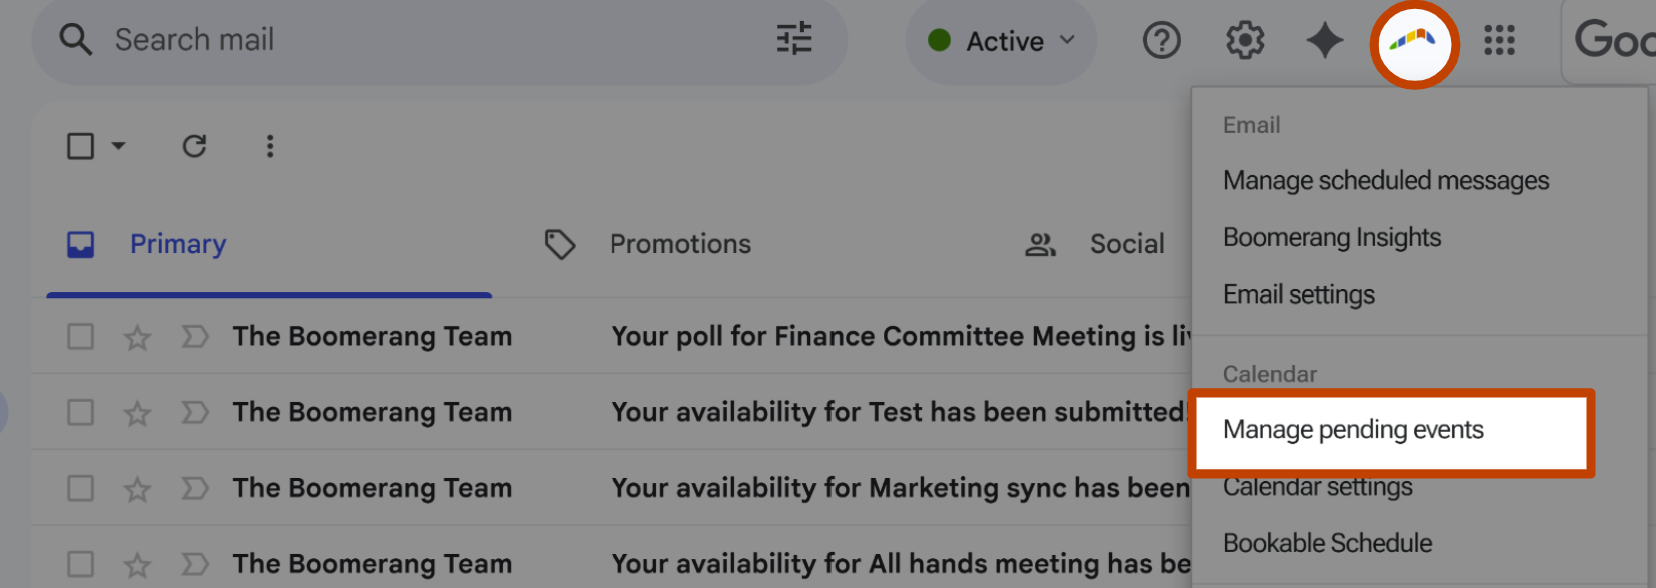Open Gmail settings gear
This screenshot has width=1656, height=588.
pos(1245,41)
